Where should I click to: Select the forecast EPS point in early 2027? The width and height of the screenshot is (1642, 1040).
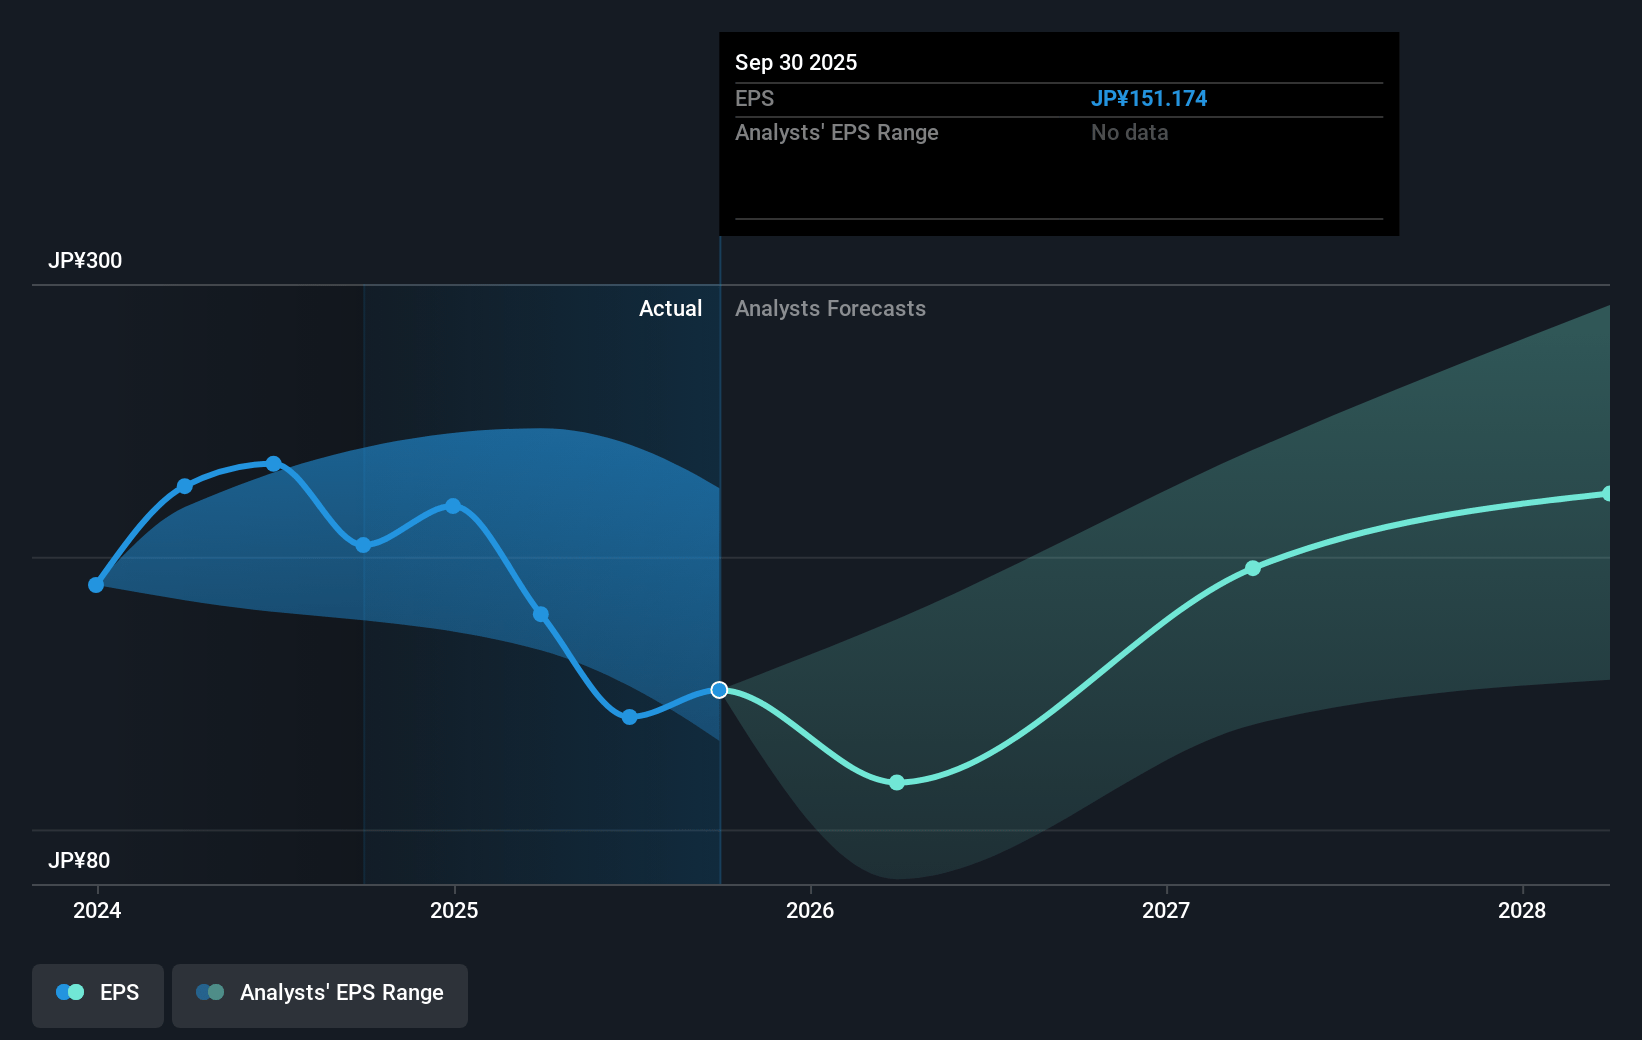tap(1253, 568)
